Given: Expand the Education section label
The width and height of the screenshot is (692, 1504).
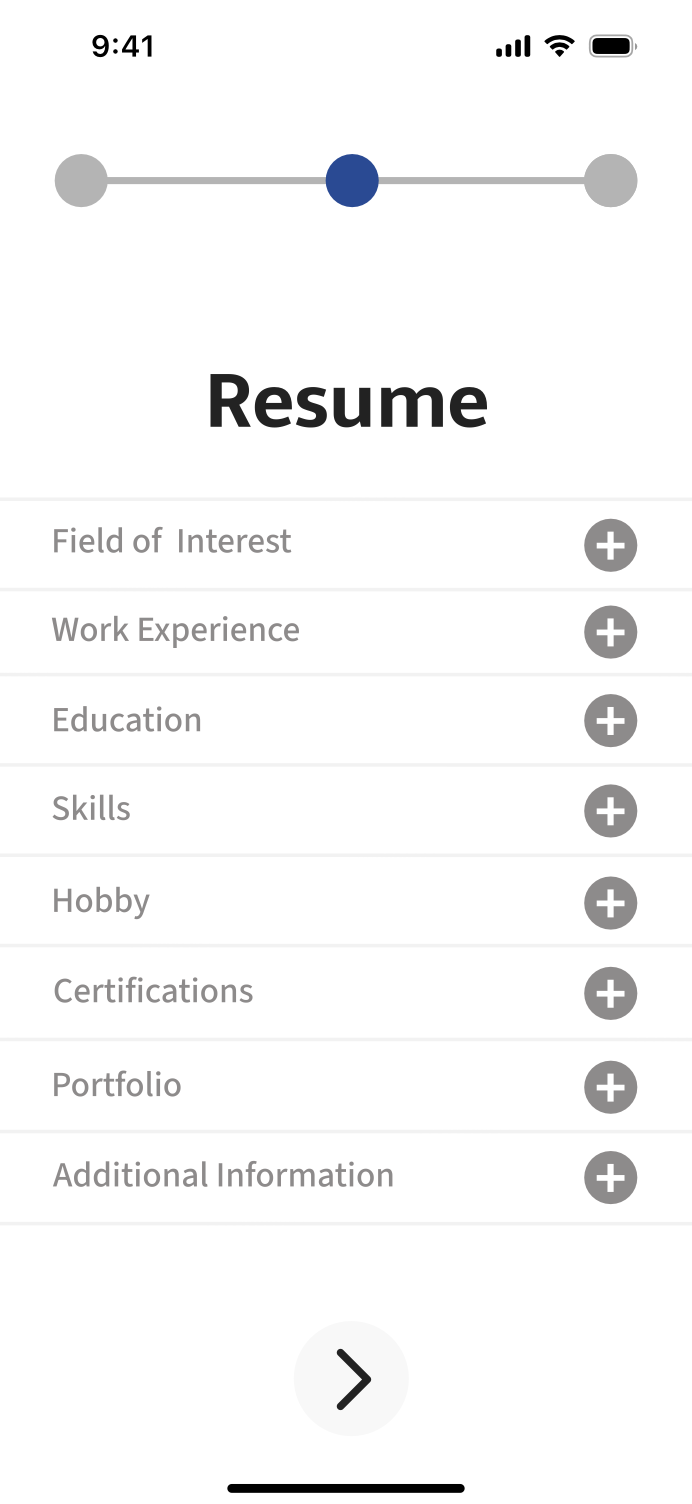Looking at the screenshot, I should (x=127, y=720).
